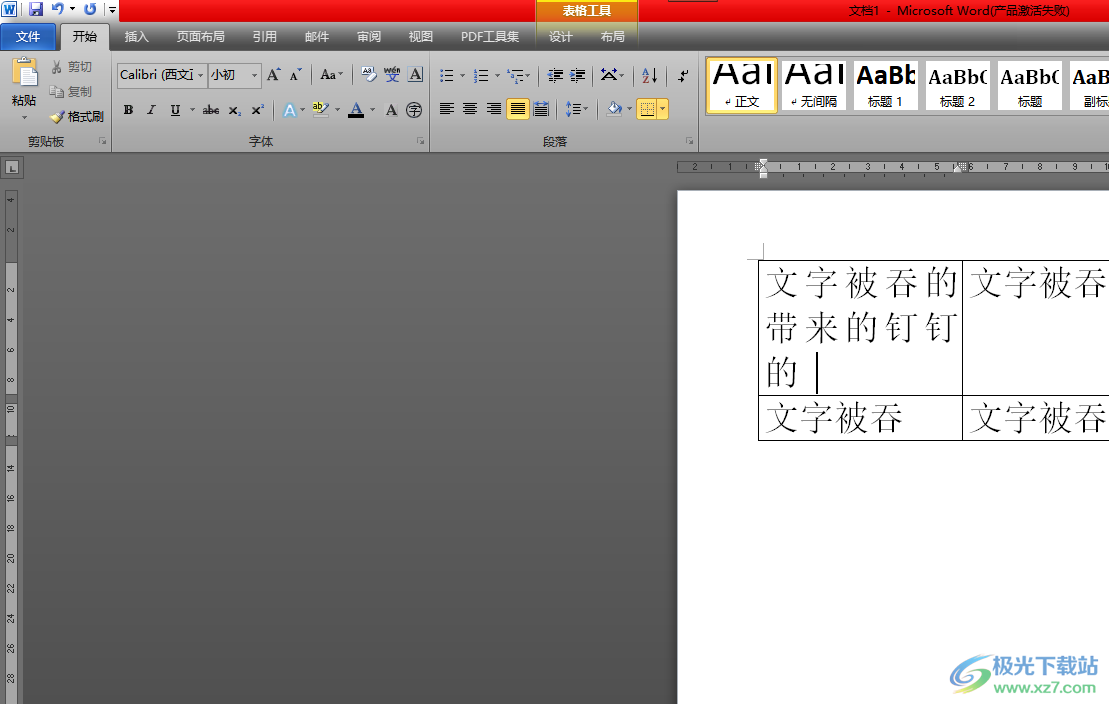This screenshot has height=704, width=1109.
Task: Open the Font dialog launcher
Action: 421,142
